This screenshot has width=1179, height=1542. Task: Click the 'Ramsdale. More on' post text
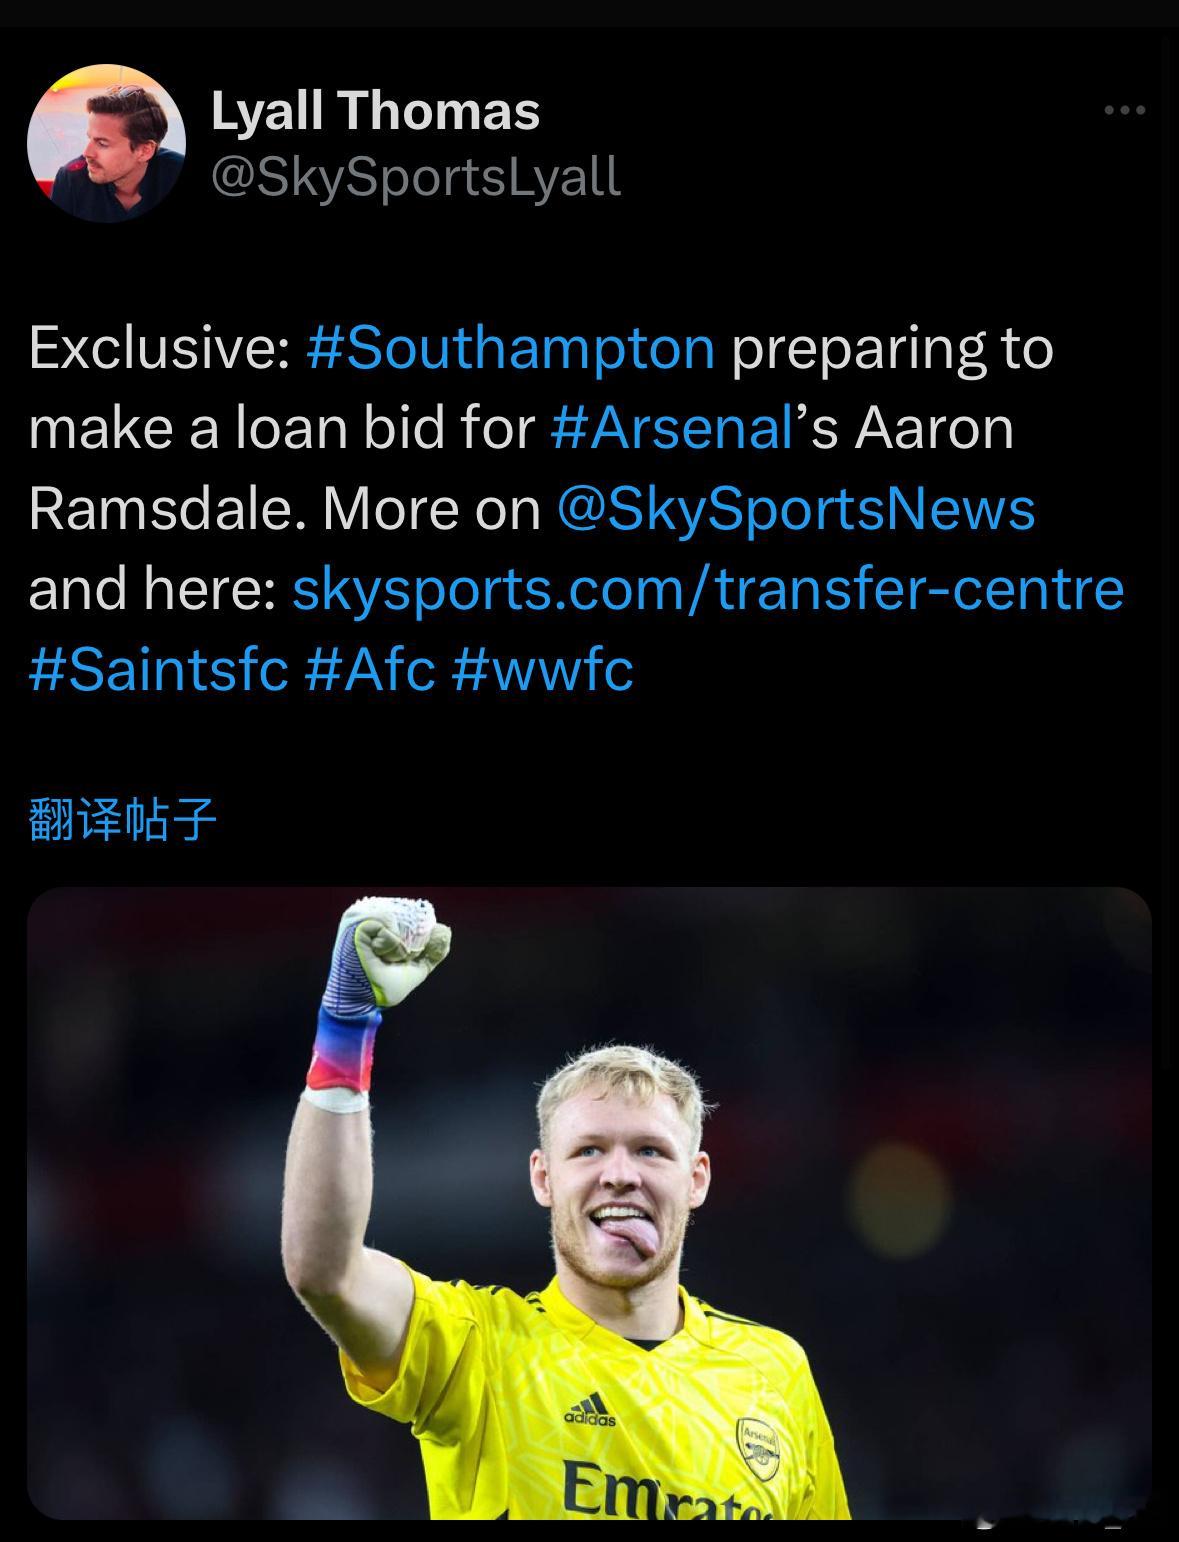[x=284, y=508]
